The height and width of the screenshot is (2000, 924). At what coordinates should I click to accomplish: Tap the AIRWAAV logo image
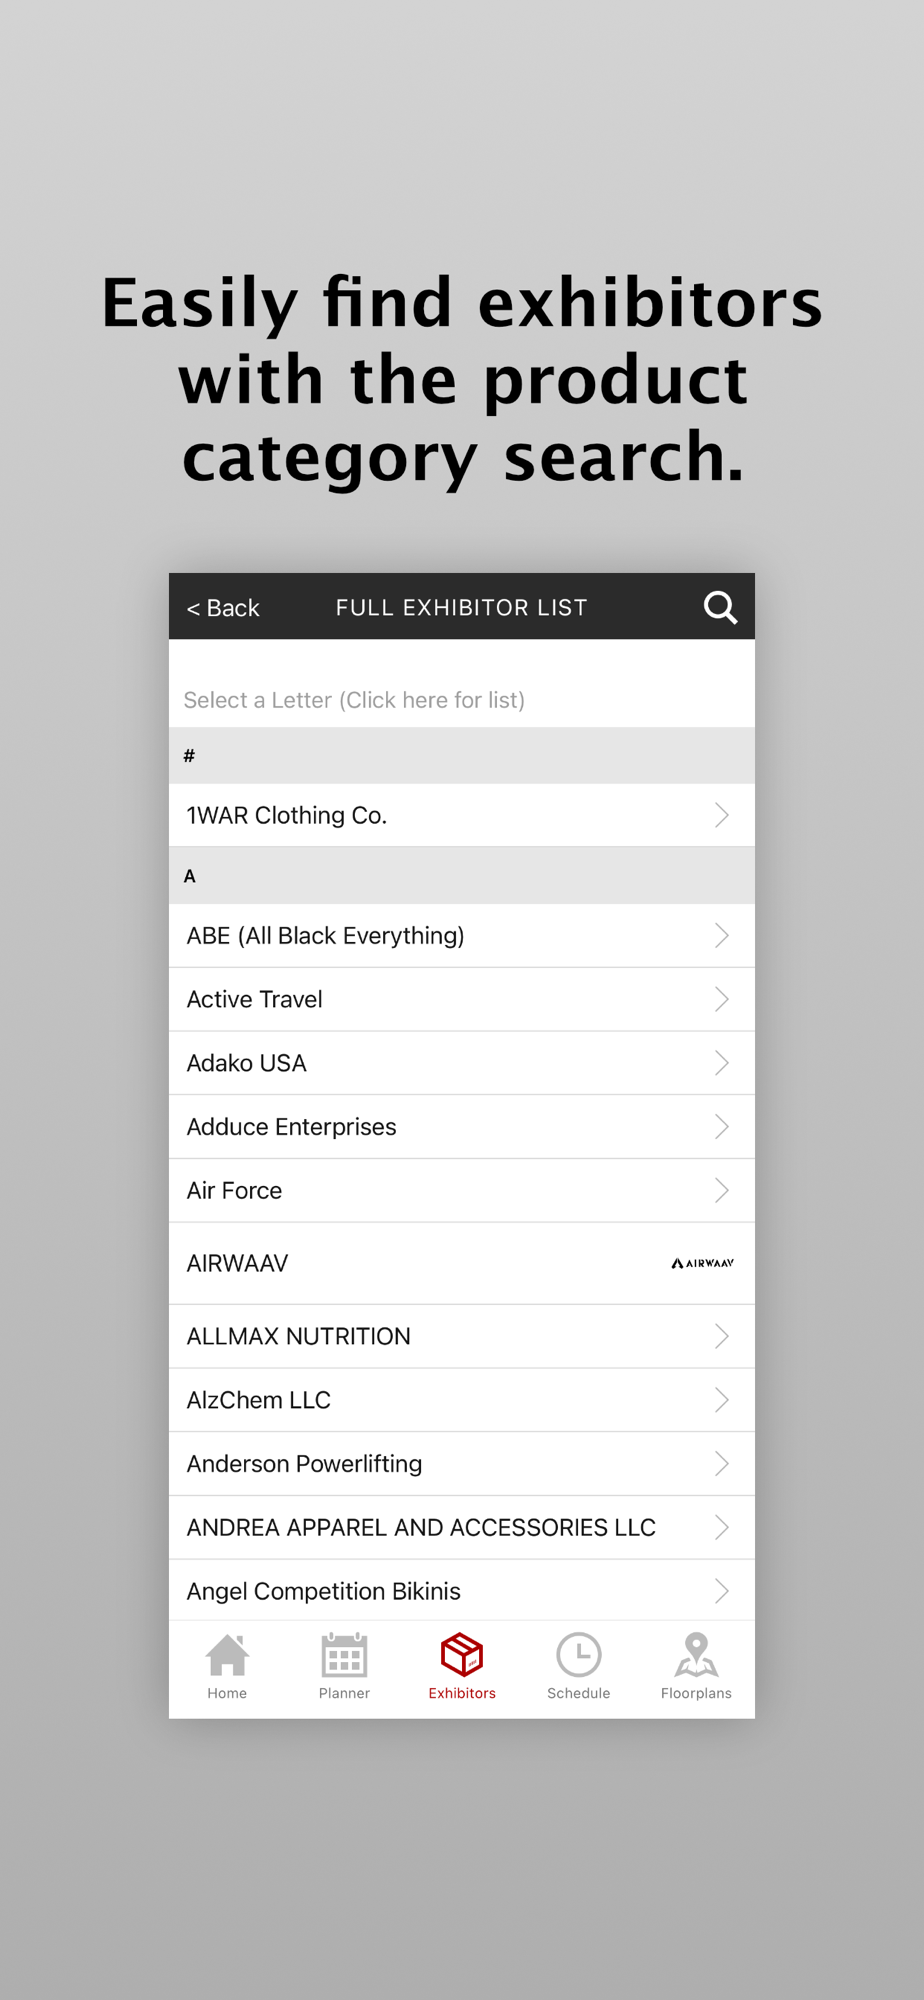[x=703, y=1263]
